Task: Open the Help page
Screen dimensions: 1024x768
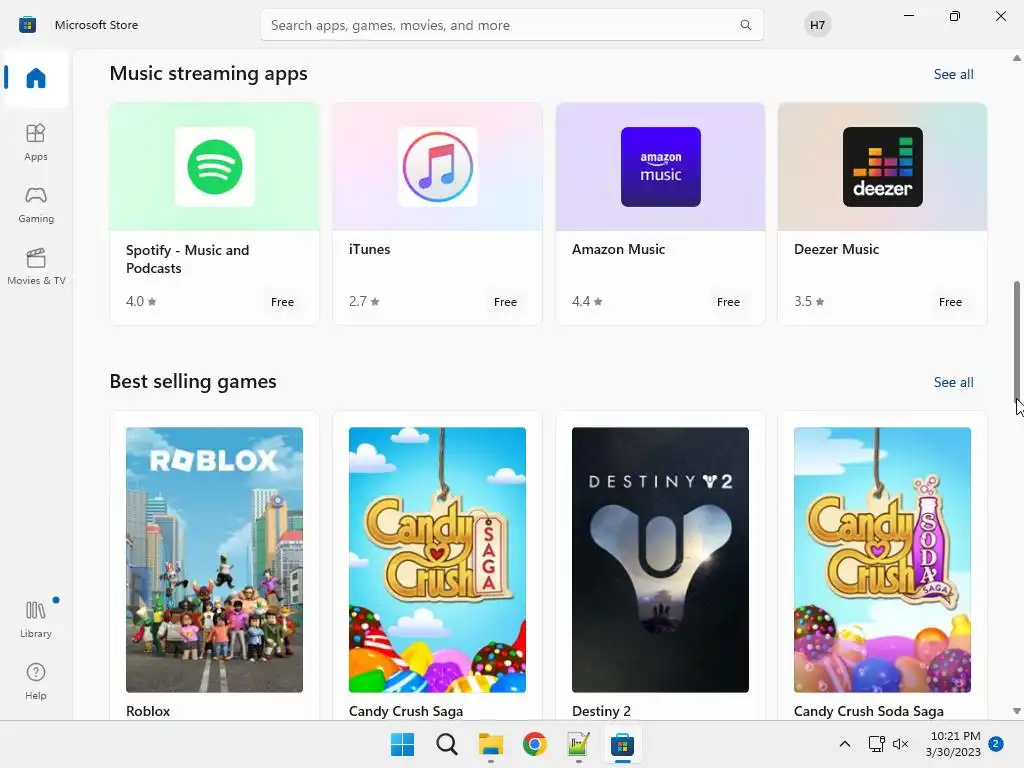Action: tap(36, 681)
